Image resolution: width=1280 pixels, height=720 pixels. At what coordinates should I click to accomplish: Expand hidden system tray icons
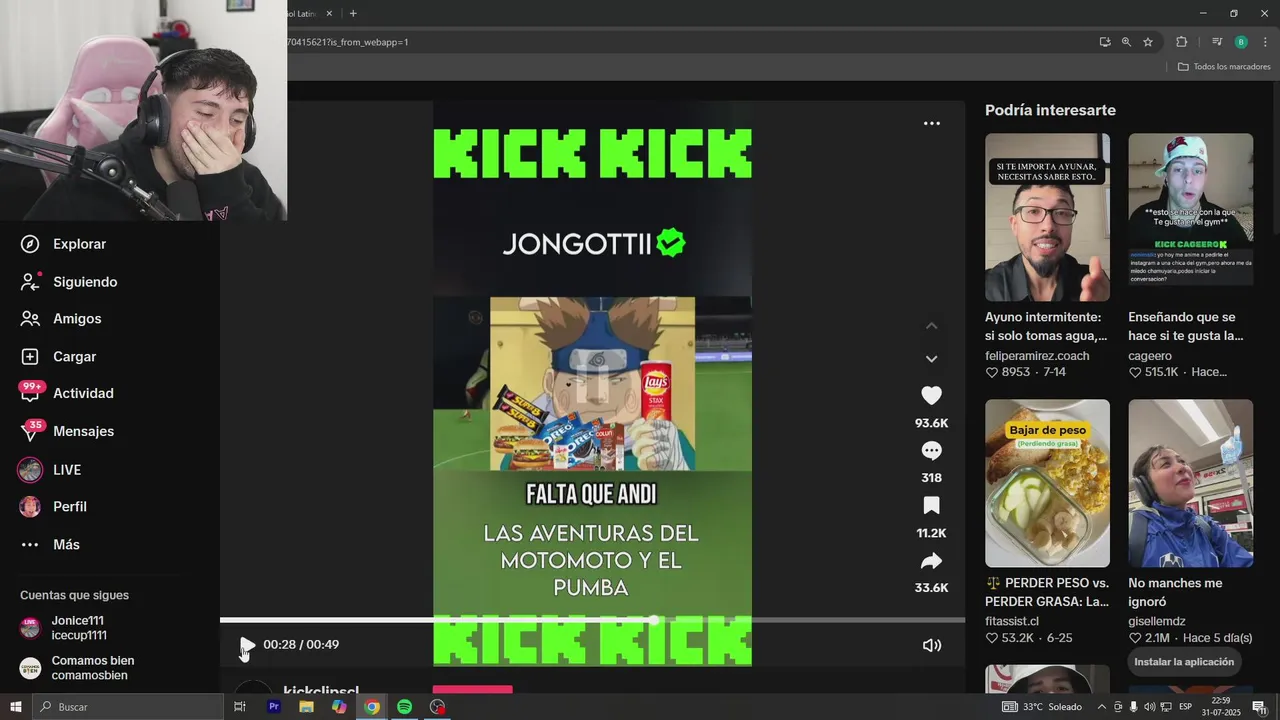[x=1102, y=707]
